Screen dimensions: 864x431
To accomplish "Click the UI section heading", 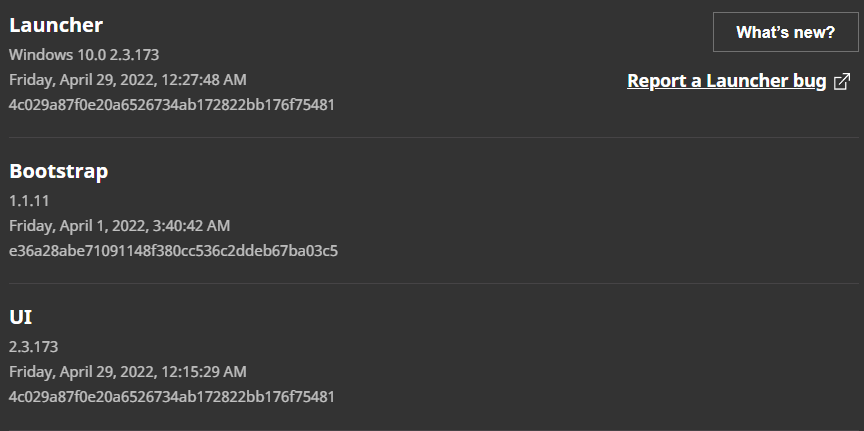I will [20, 317].
